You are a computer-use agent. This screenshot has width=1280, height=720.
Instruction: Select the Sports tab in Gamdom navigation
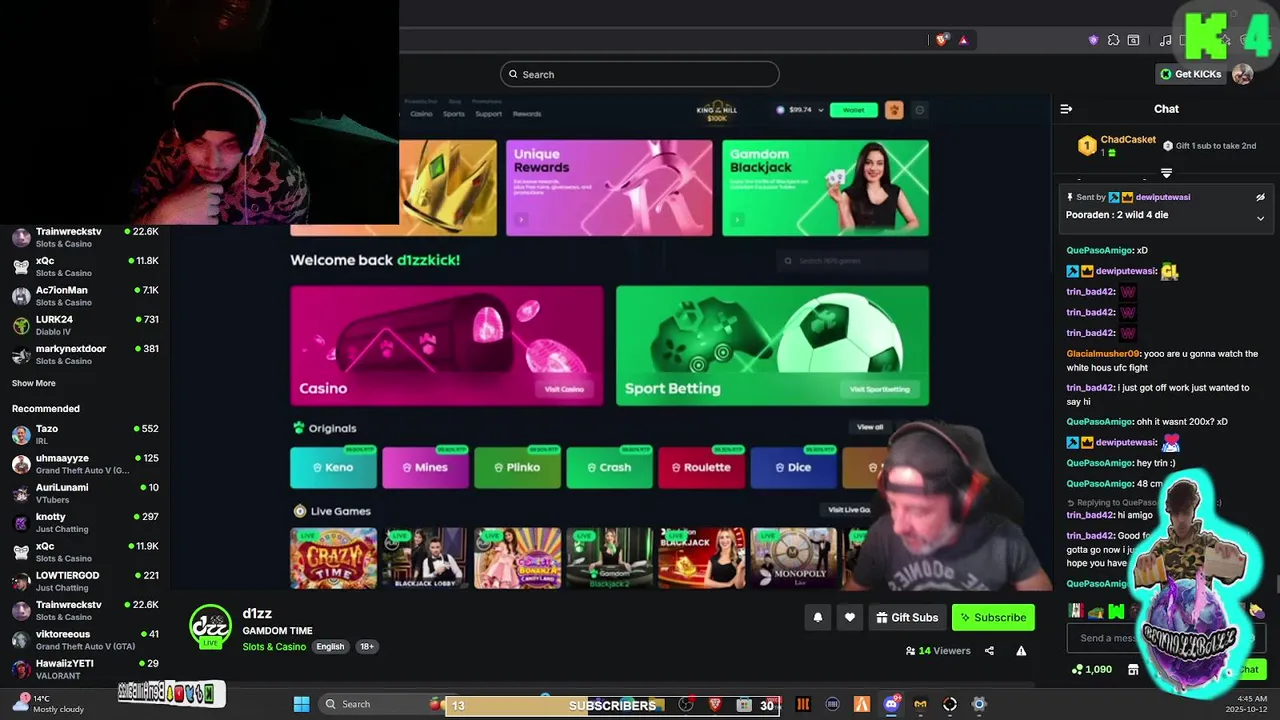454,114
